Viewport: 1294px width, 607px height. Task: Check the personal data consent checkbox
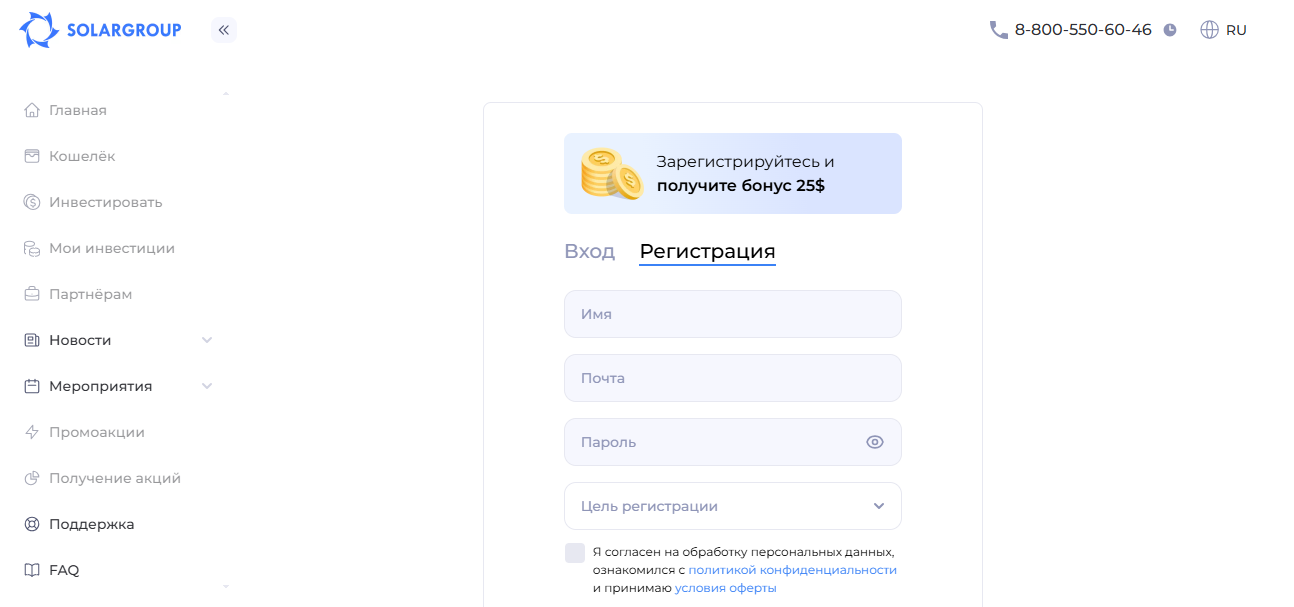575,553
